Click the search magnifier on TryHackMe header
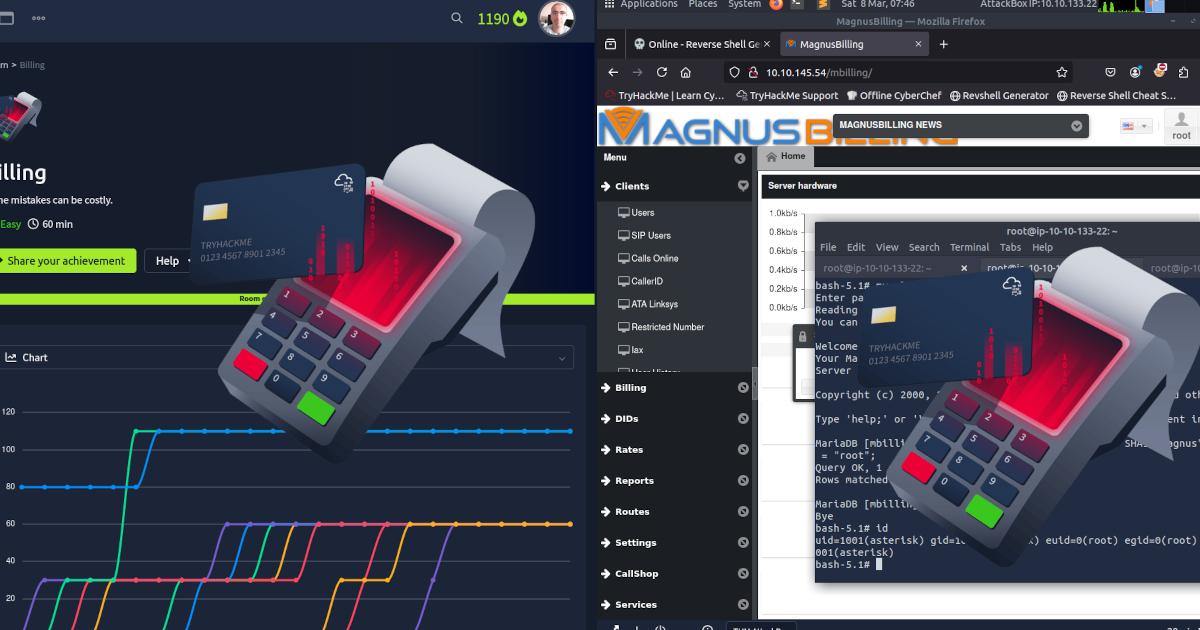This screenshot has width=1200, height=630. click(x=457, y=18)
